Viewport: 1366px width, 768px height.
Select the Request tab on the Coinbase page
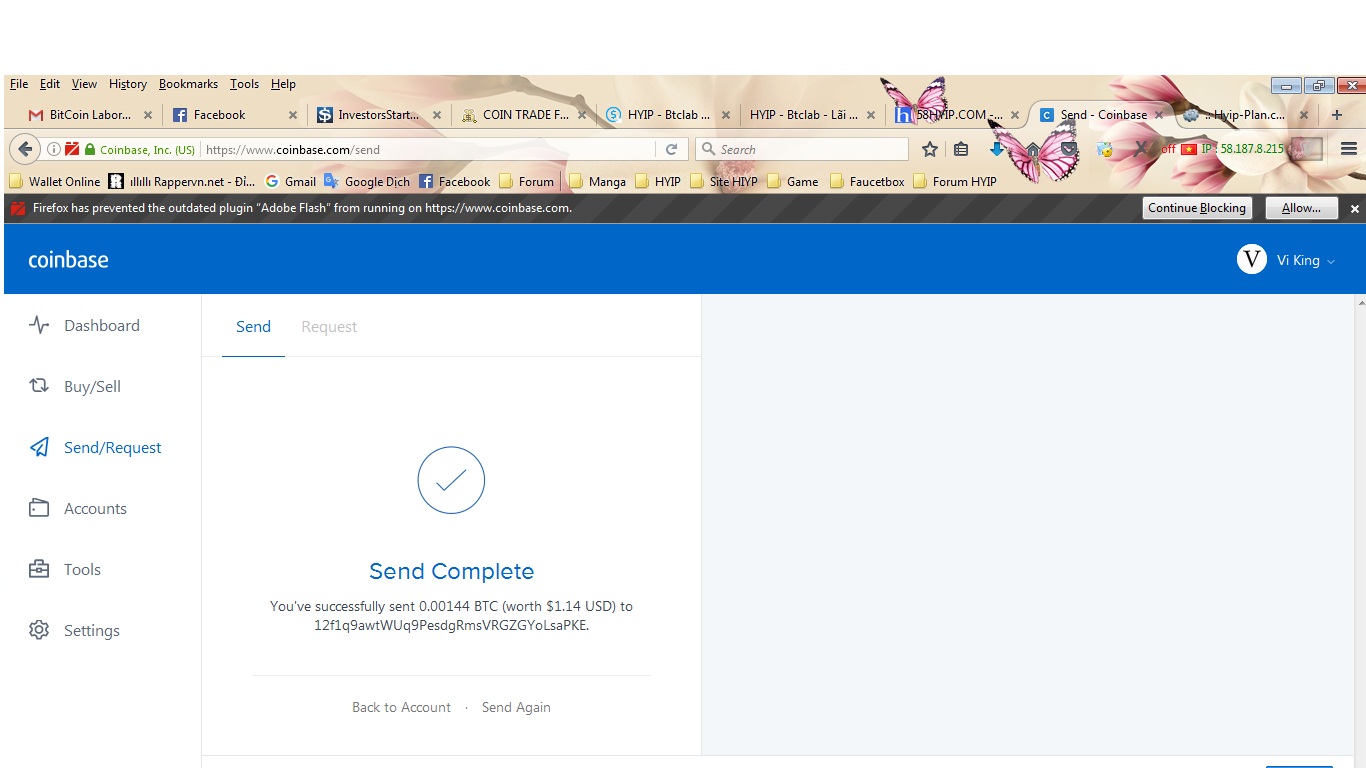tap(329, 327)
